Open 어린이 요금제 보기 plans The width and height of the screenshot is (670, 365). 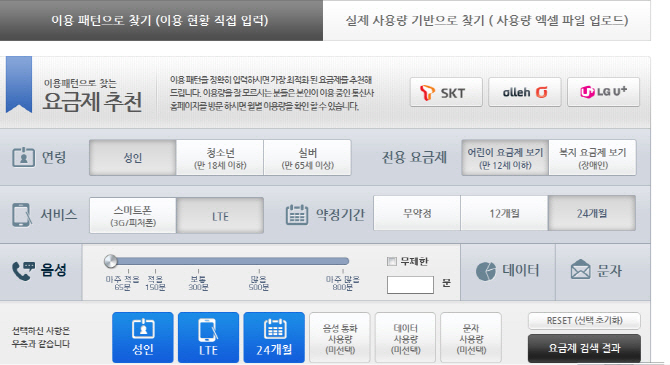tap(505, 158)
